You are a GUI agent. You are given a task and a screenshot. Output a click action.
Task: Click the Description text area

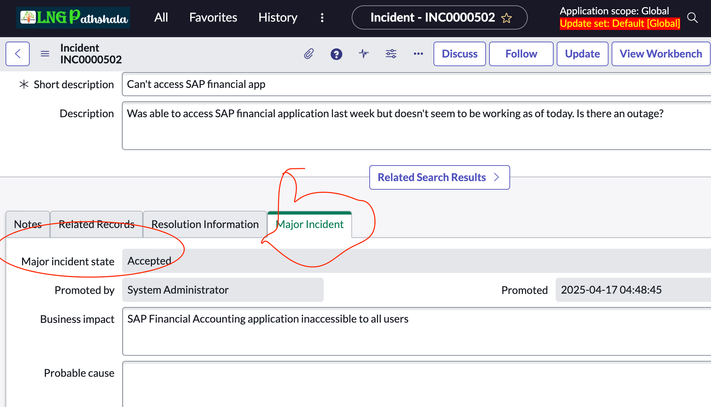click(x=416, y=126)
